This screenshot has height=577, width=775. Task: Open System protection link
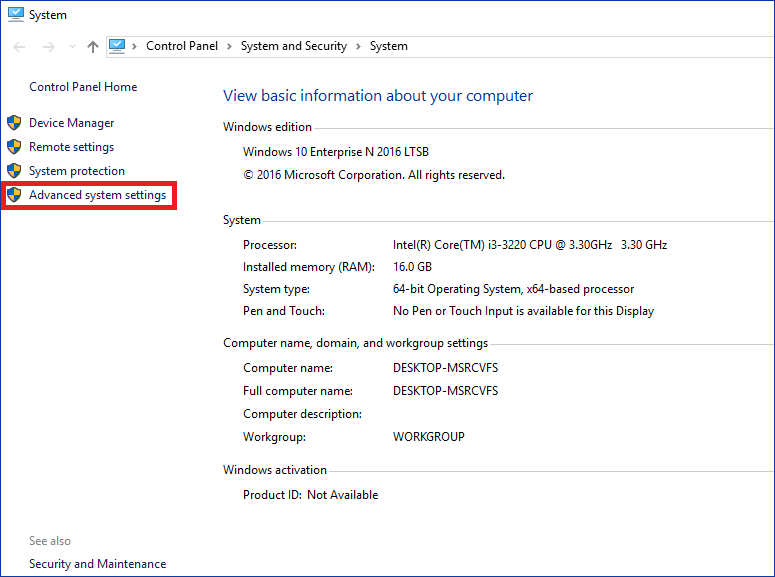click(77, 171)
